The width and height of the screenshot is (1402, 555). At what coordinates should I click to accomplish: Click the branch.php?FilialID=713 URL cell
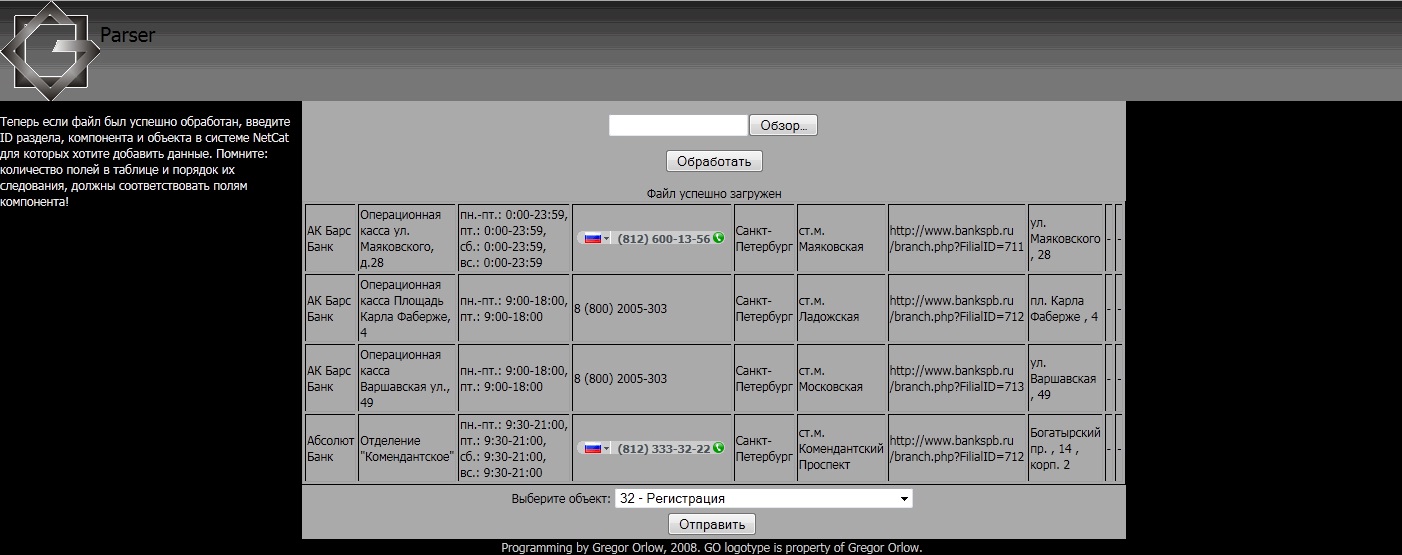(957, 379)
